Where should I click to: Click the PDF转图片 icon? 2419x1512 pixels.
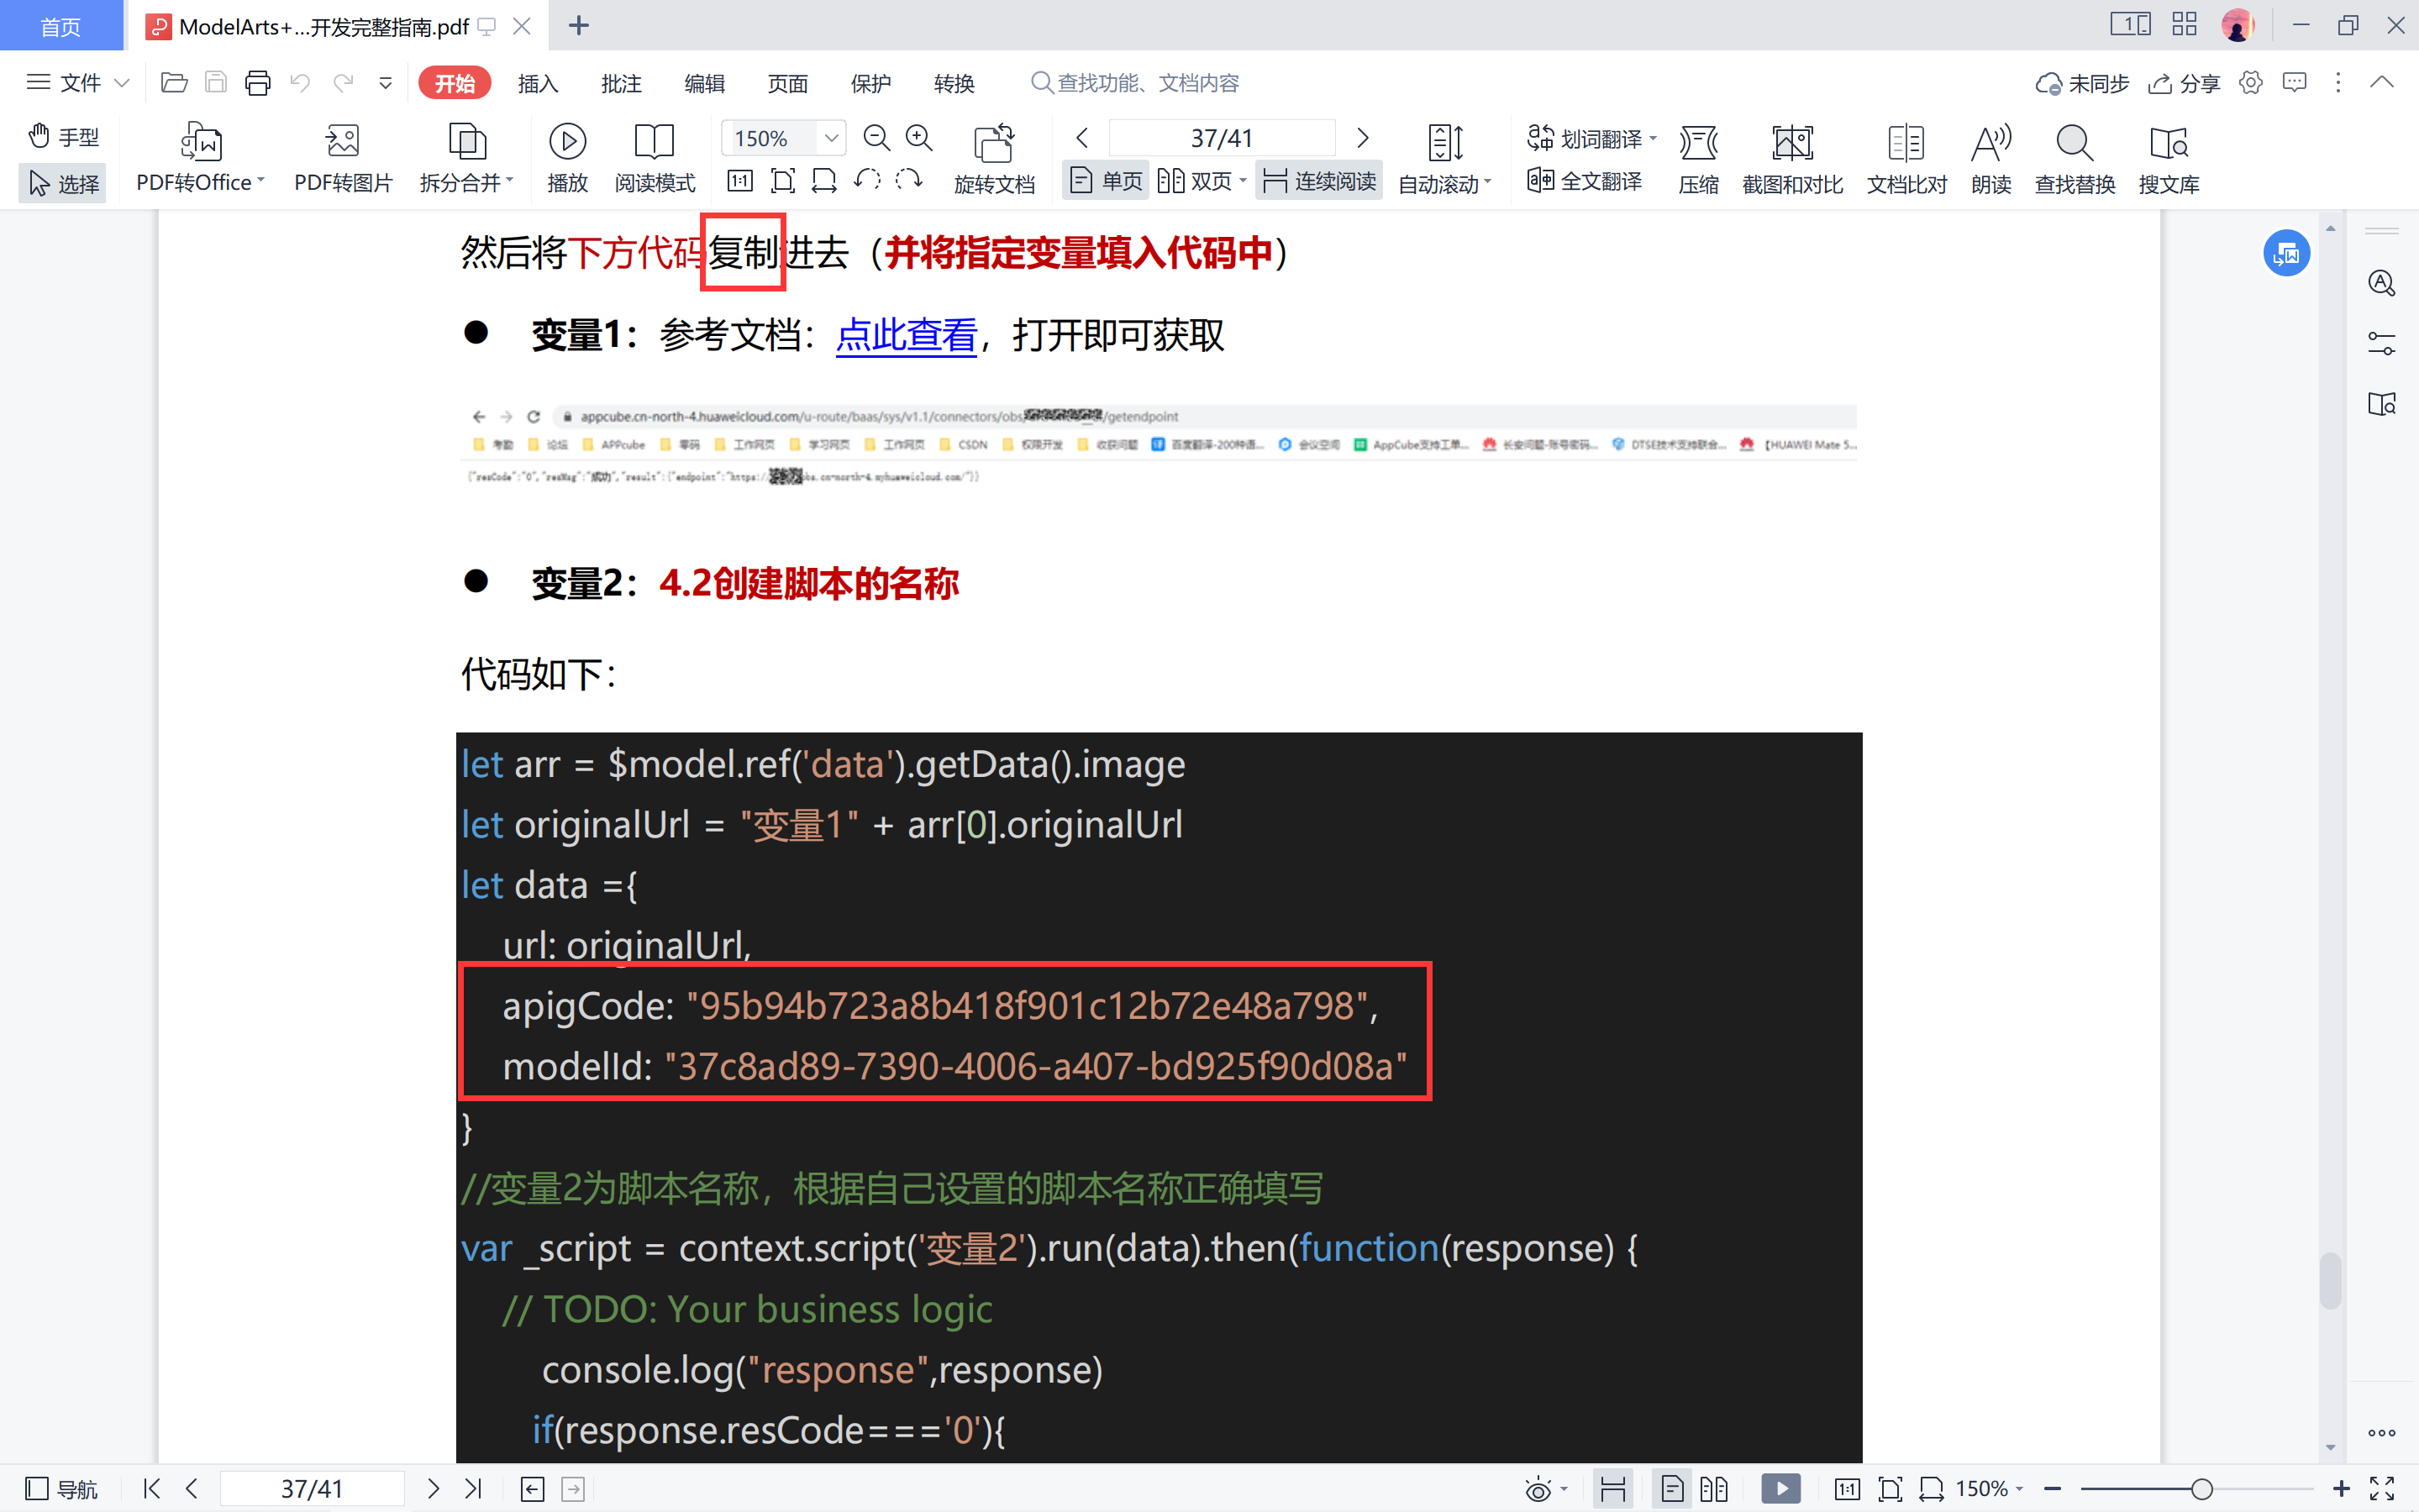[342, 143]
